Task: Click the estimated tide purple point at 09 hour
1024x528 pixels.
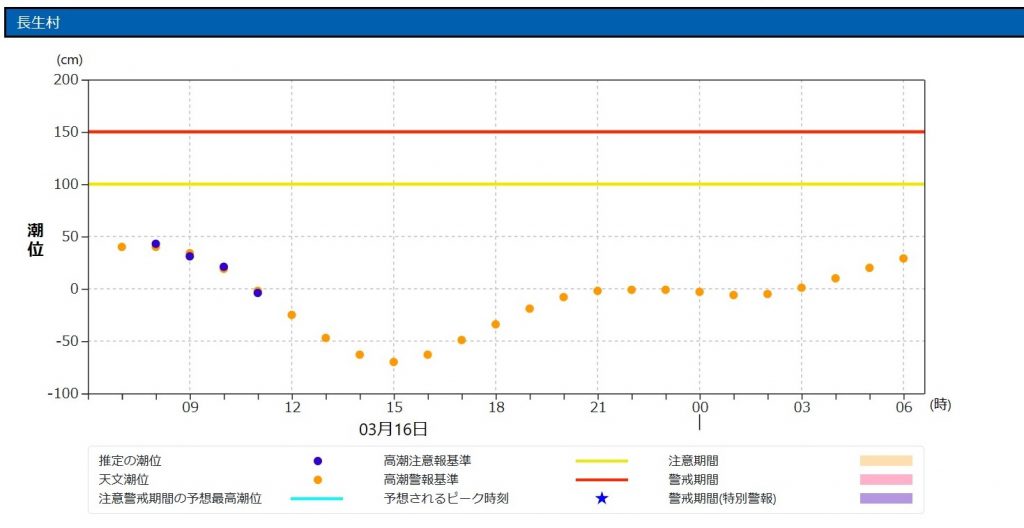Action: (x=189, y=256)
